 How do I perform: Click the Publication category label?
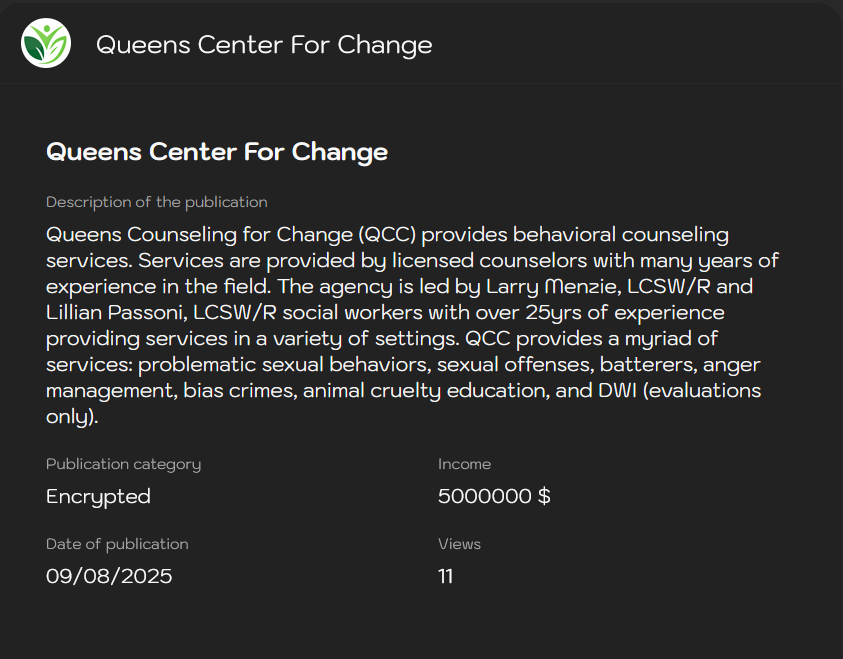tap(123, 464)
